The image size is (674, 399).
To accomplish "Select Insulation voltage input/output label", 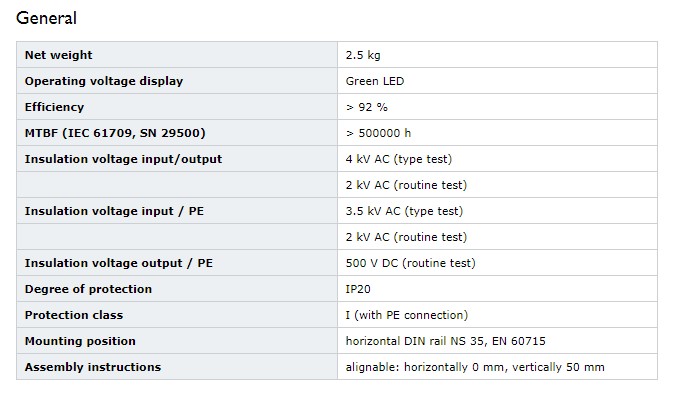I will [x=123, y=159].
